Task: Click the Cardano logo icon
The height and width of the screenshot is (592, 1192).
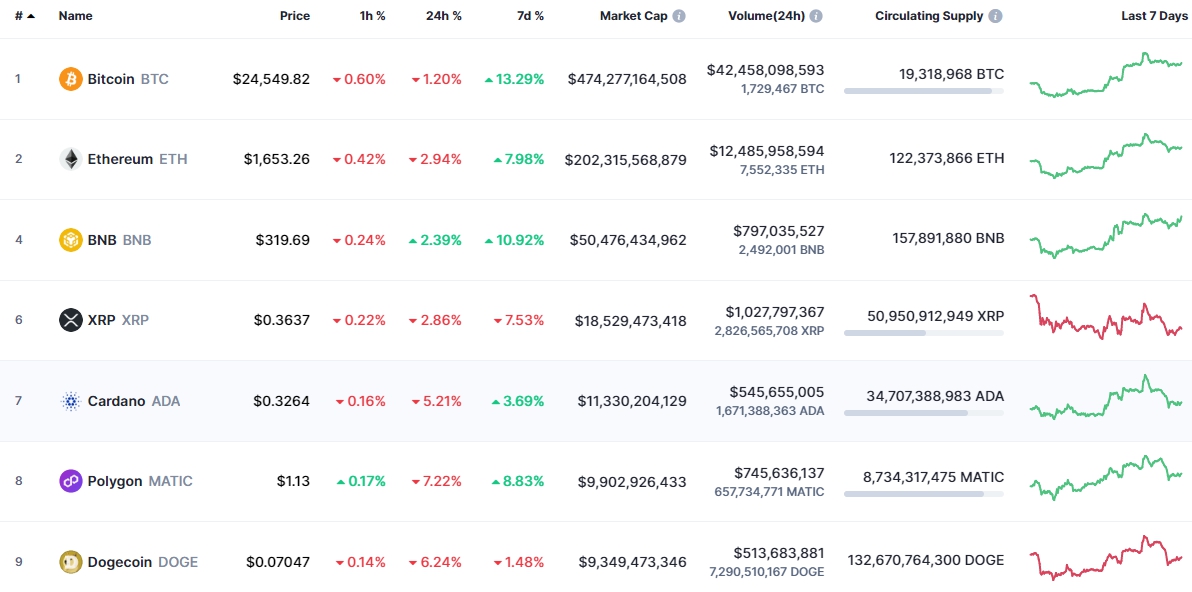Action: (71, 401)
